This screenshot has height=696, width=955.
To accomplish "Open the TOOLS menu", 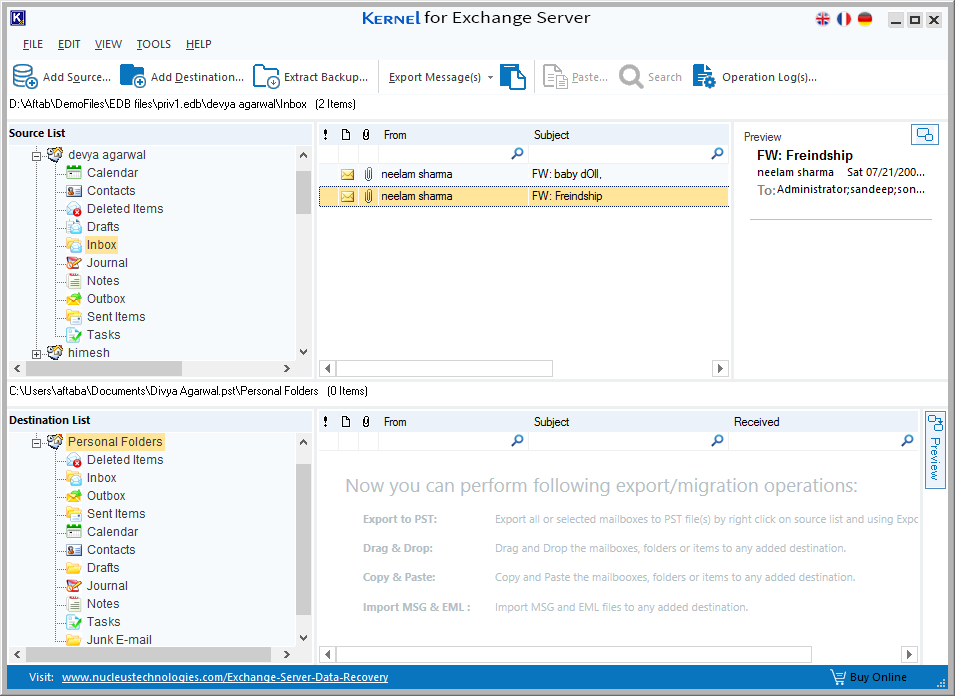I will click(x=153, y=44).
